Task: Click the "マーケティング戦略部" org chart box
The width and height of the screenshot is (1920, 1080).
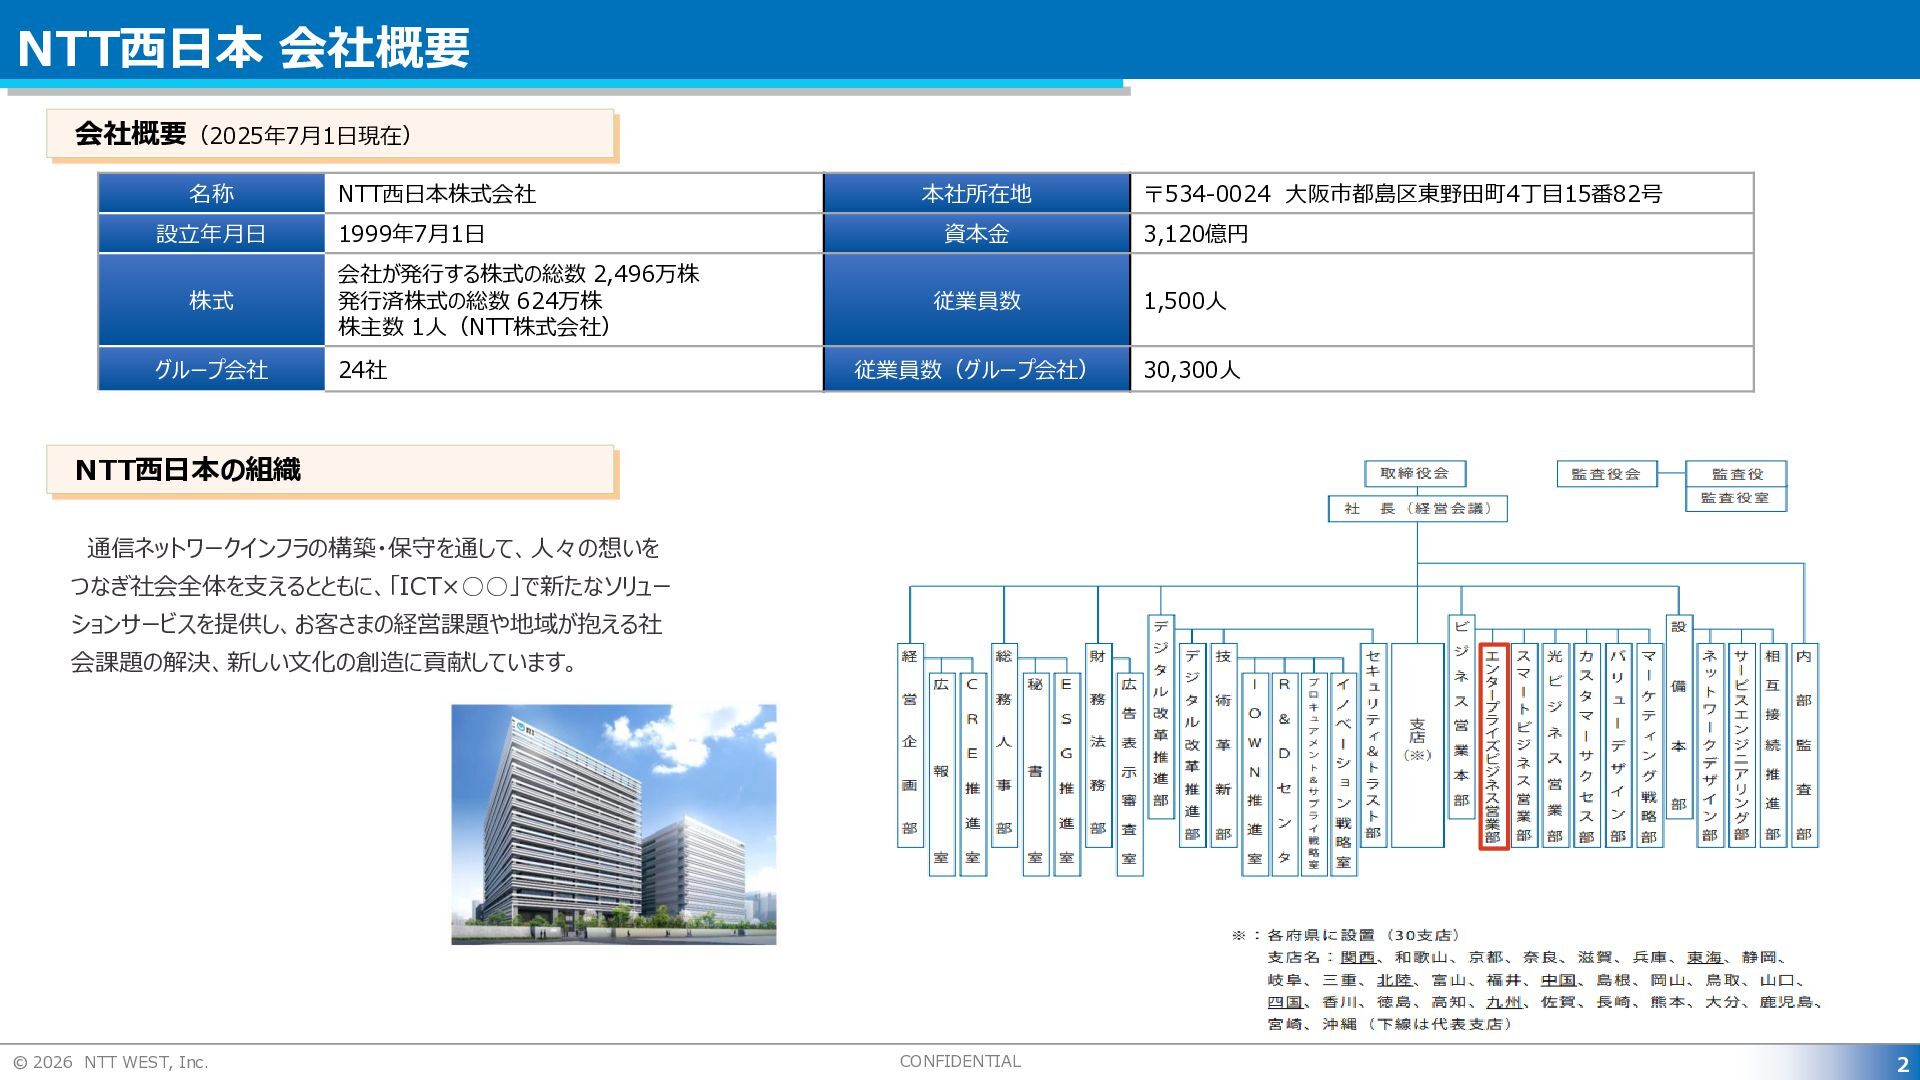Action: click(x=1649, y=745)
